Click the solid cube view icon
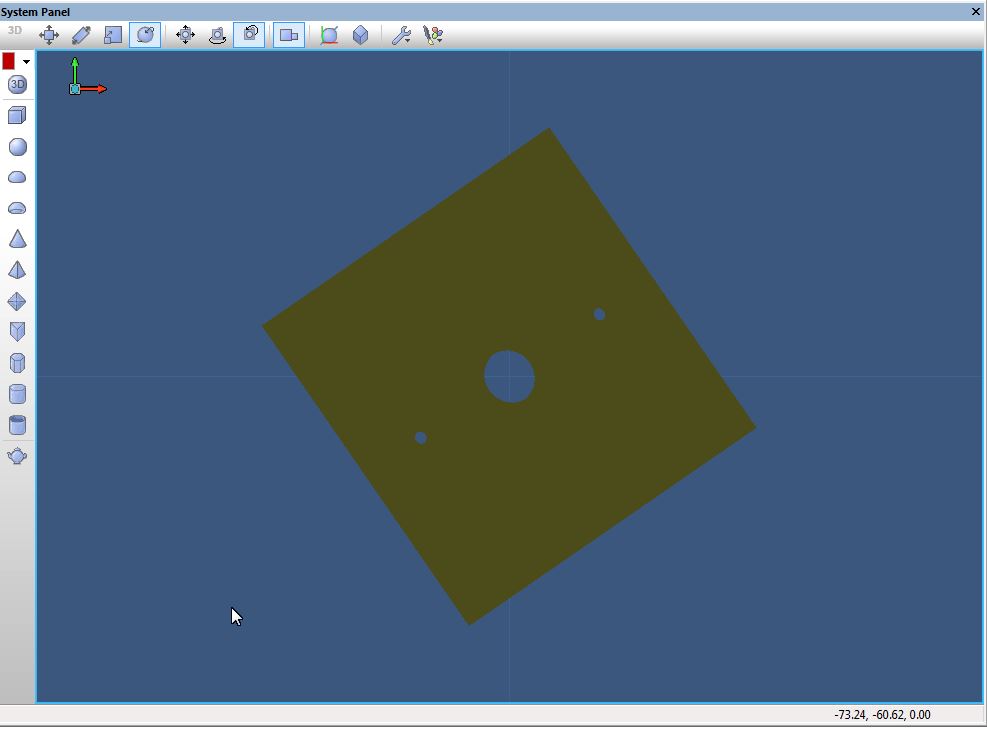 pos(360,35)
